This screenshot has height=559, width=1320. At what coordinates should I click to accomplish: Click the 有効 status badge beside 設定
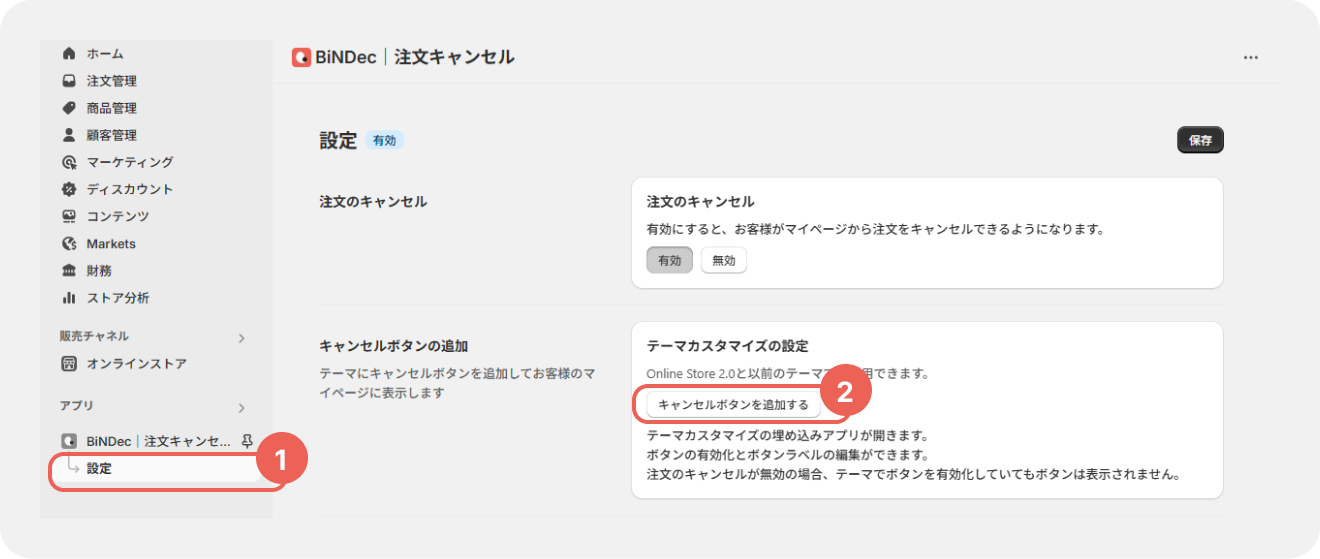[385, 141]
